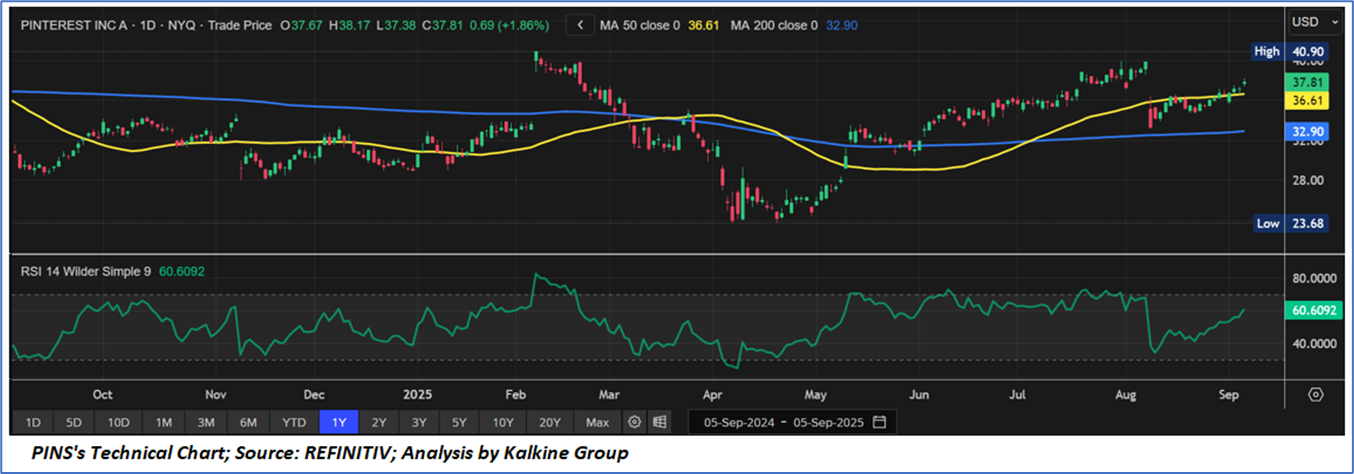Click the blue 32.90 axis price label

point(1309,131)
